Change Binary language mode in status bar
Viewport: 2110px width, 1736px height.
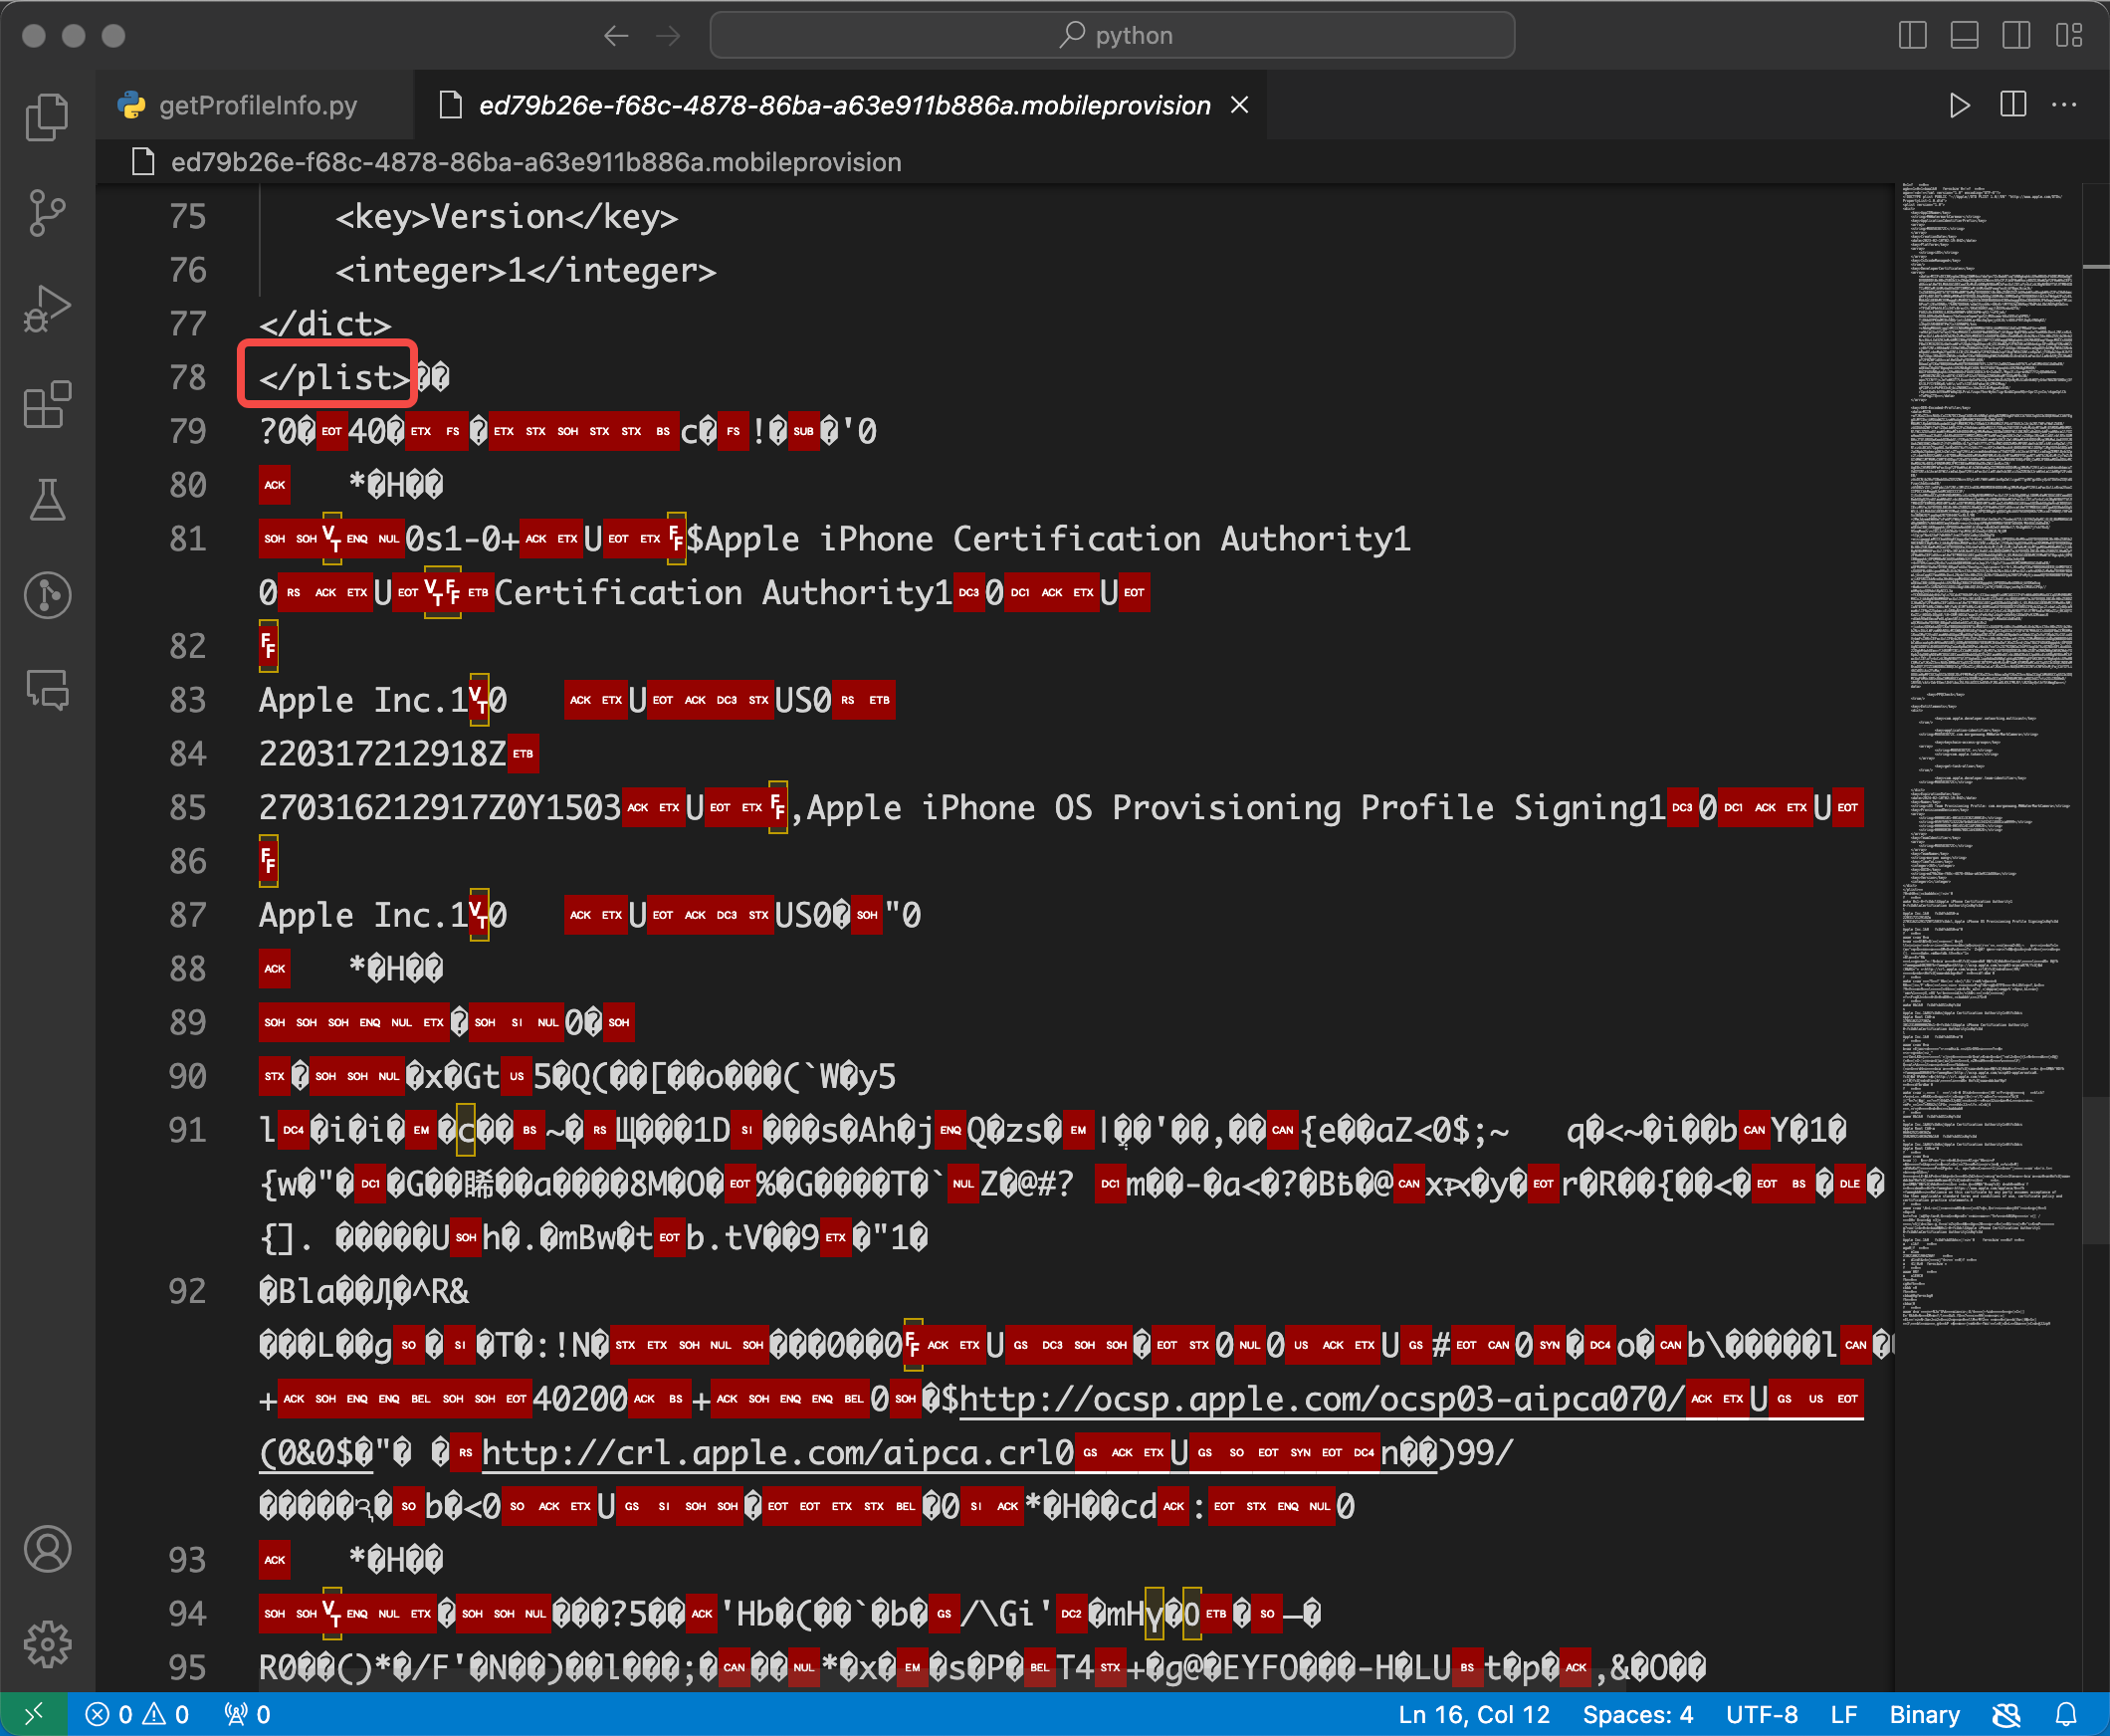[x=1924, y=1714]
